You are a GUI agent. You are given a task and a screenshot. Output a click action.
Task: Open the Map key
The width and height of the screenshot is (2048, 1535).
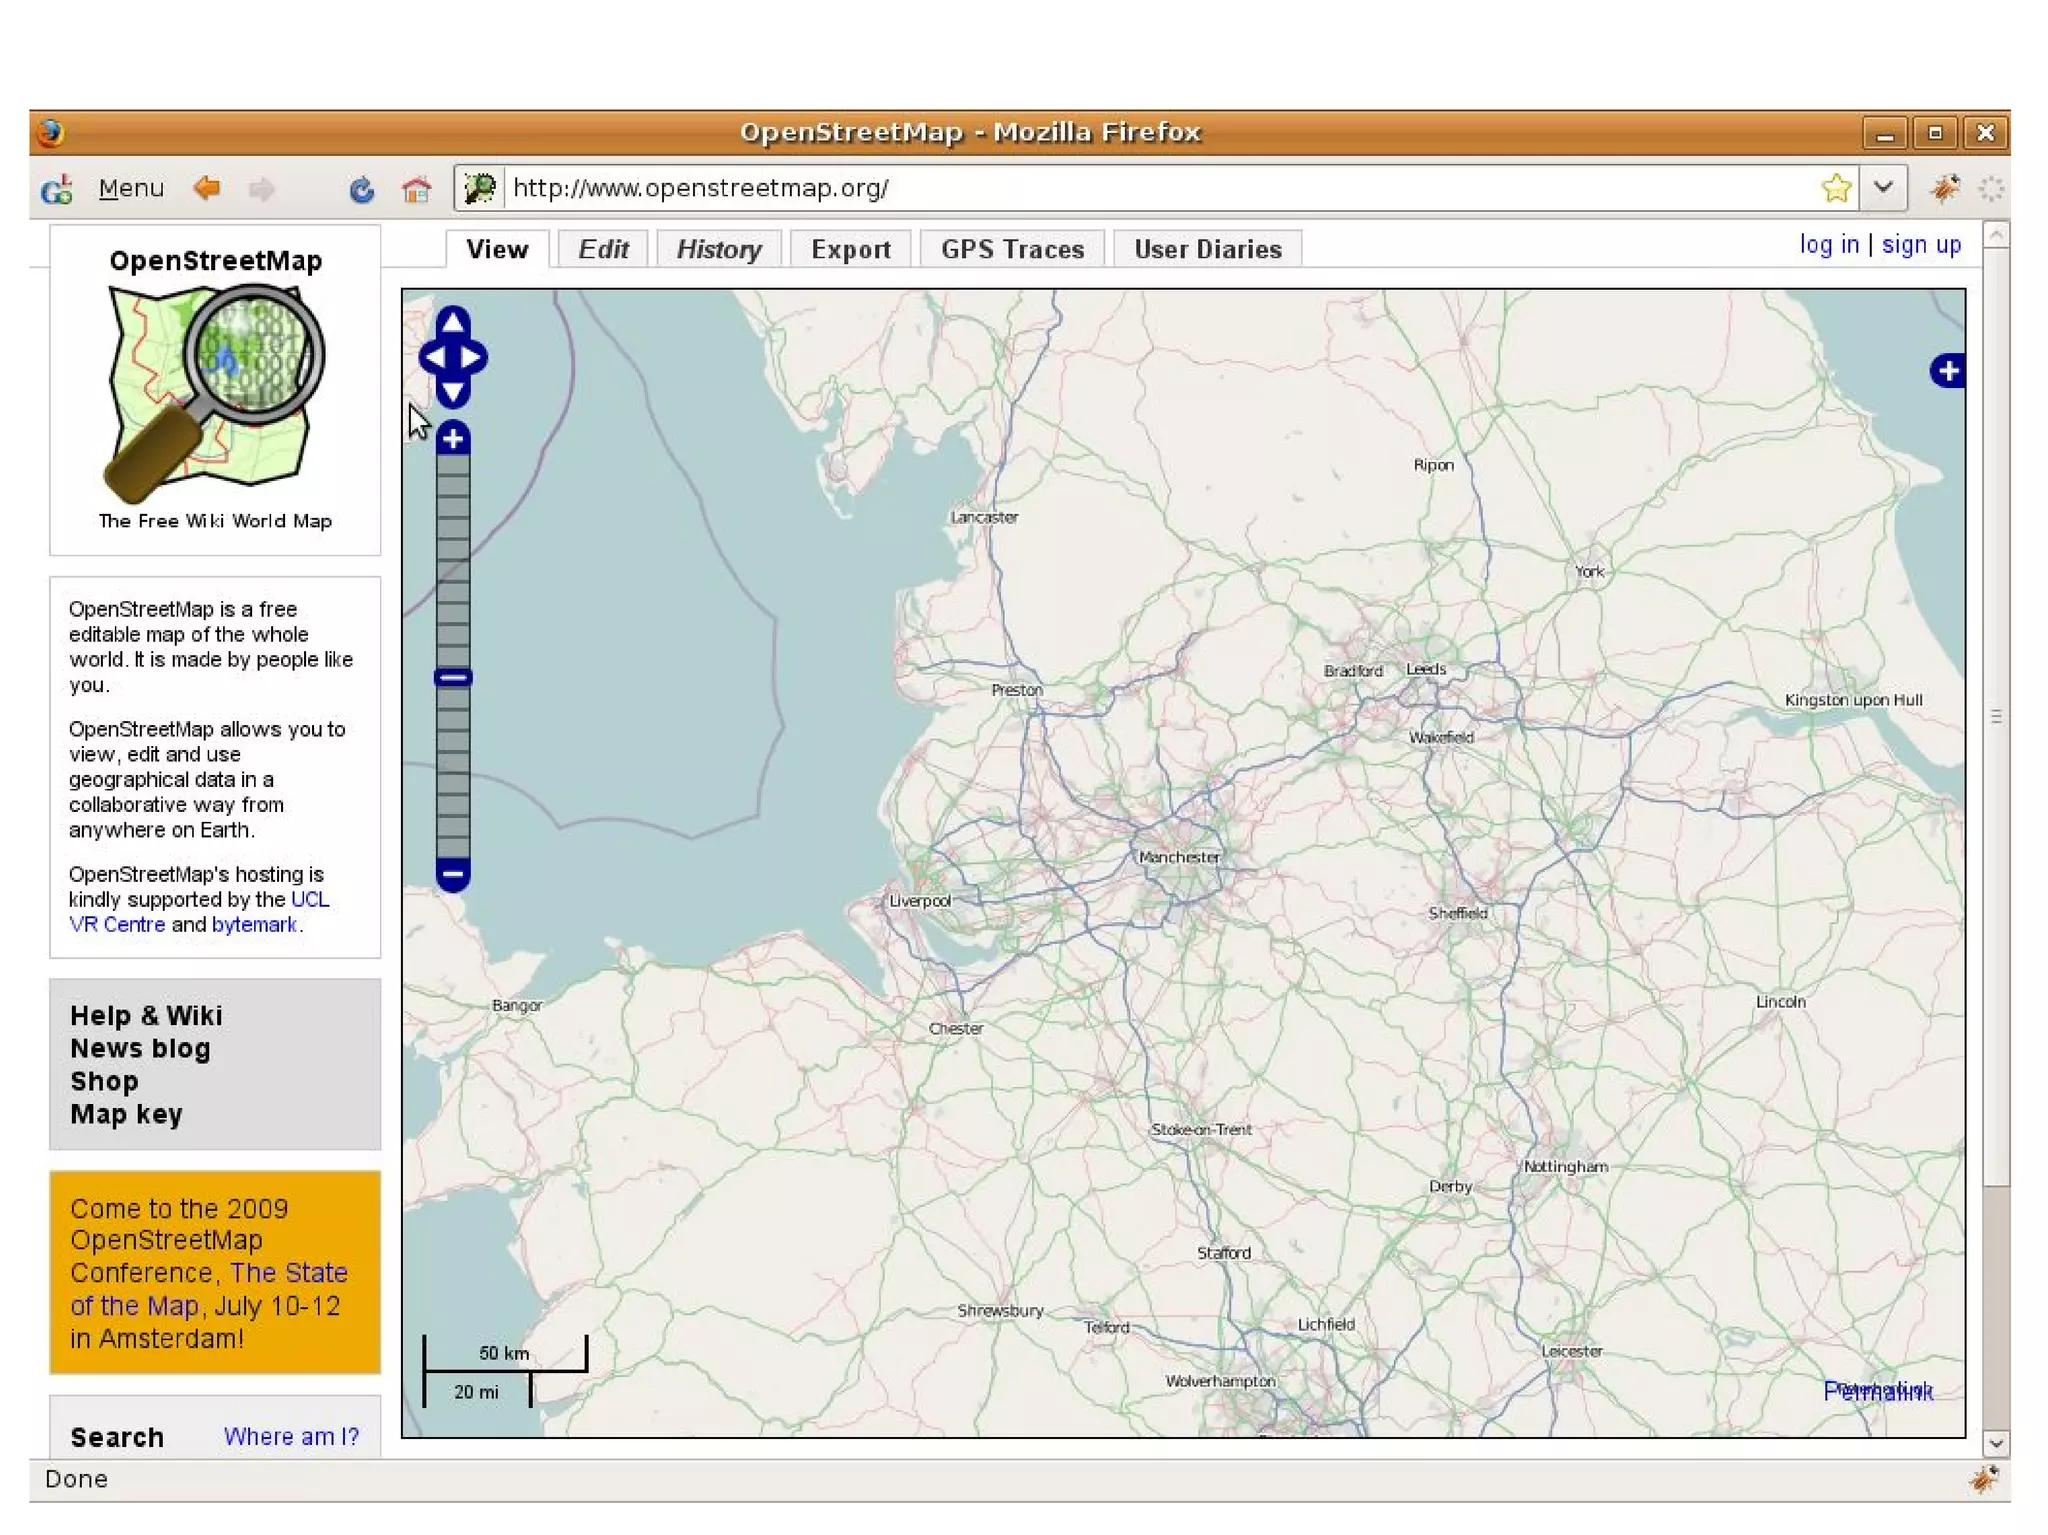tap(126, 1115)
